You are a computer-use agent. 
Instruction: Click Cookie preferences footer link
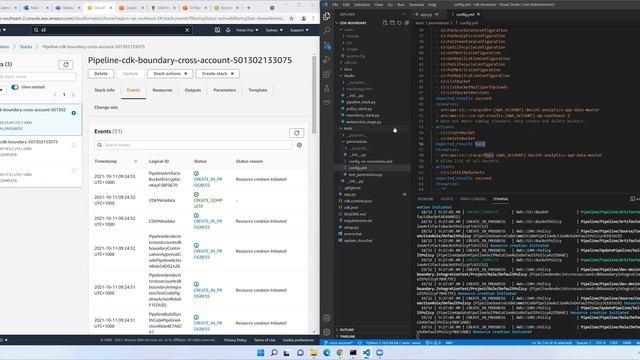298,340
